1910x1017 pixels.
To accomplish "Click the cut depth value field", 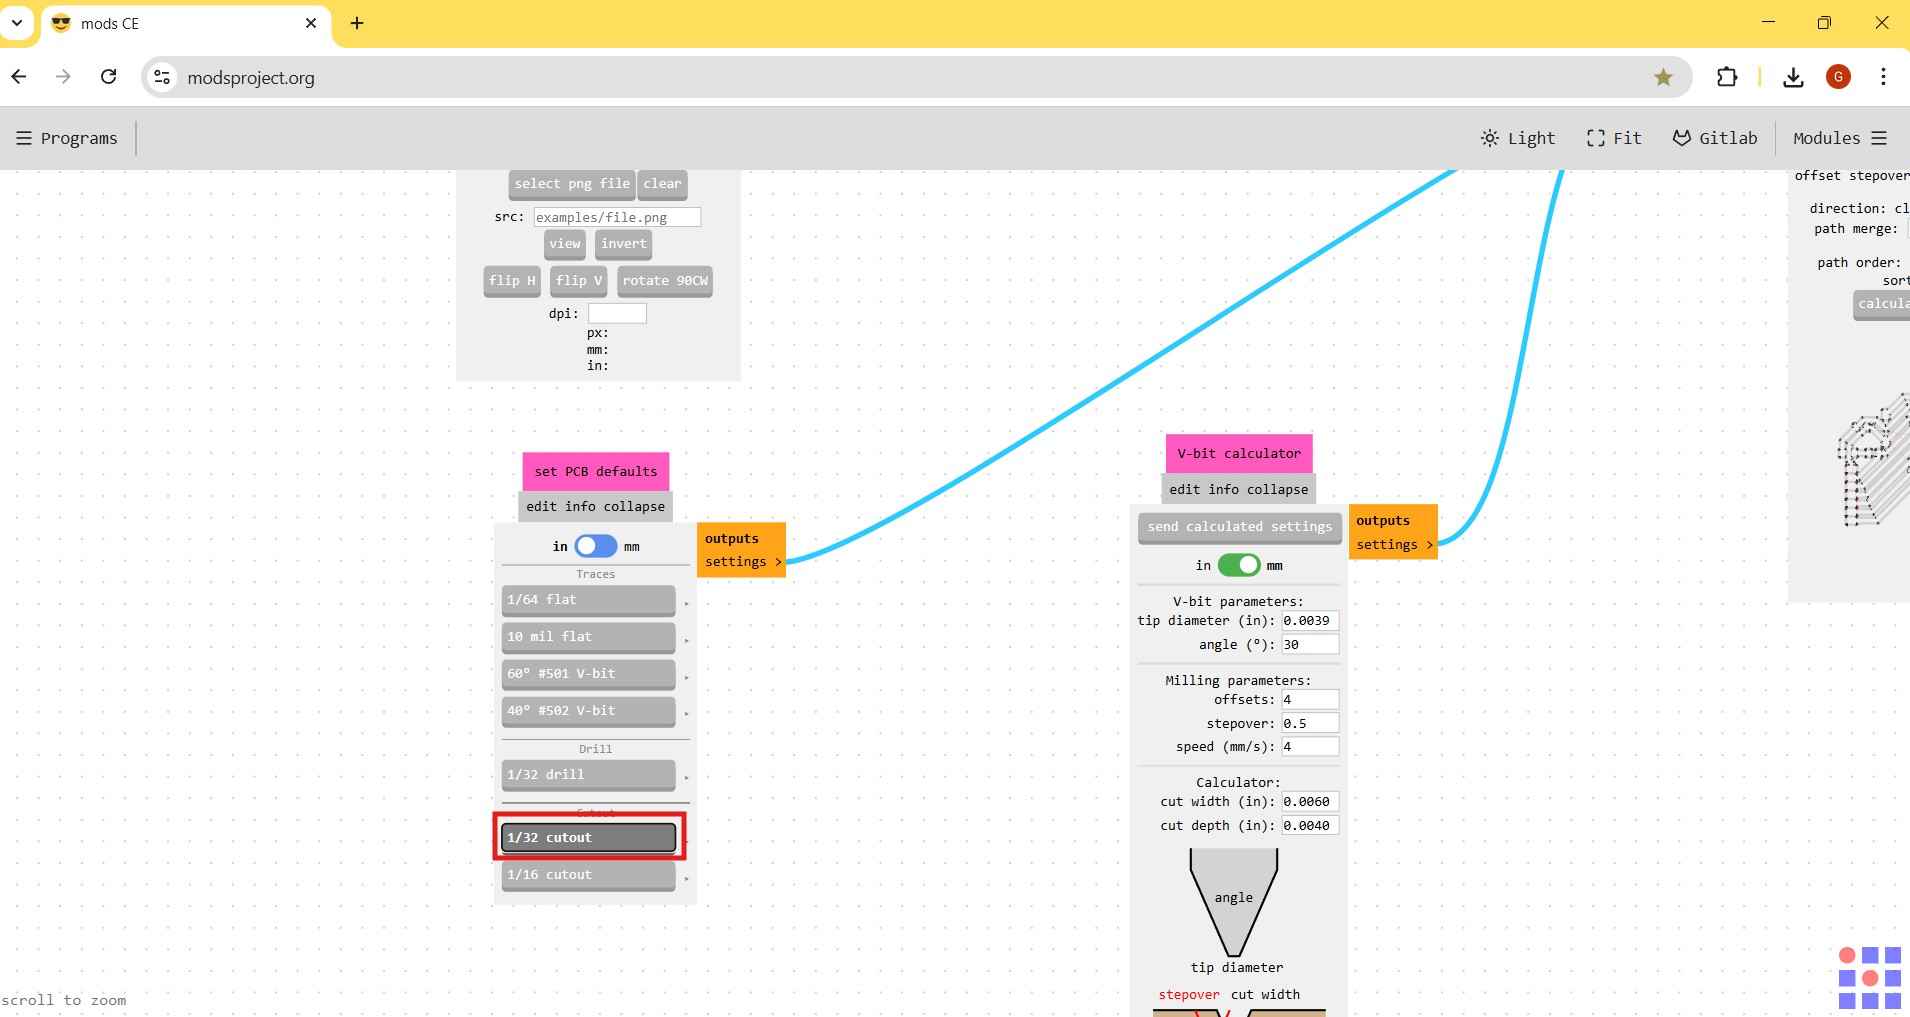I will tap(1310, 826).
